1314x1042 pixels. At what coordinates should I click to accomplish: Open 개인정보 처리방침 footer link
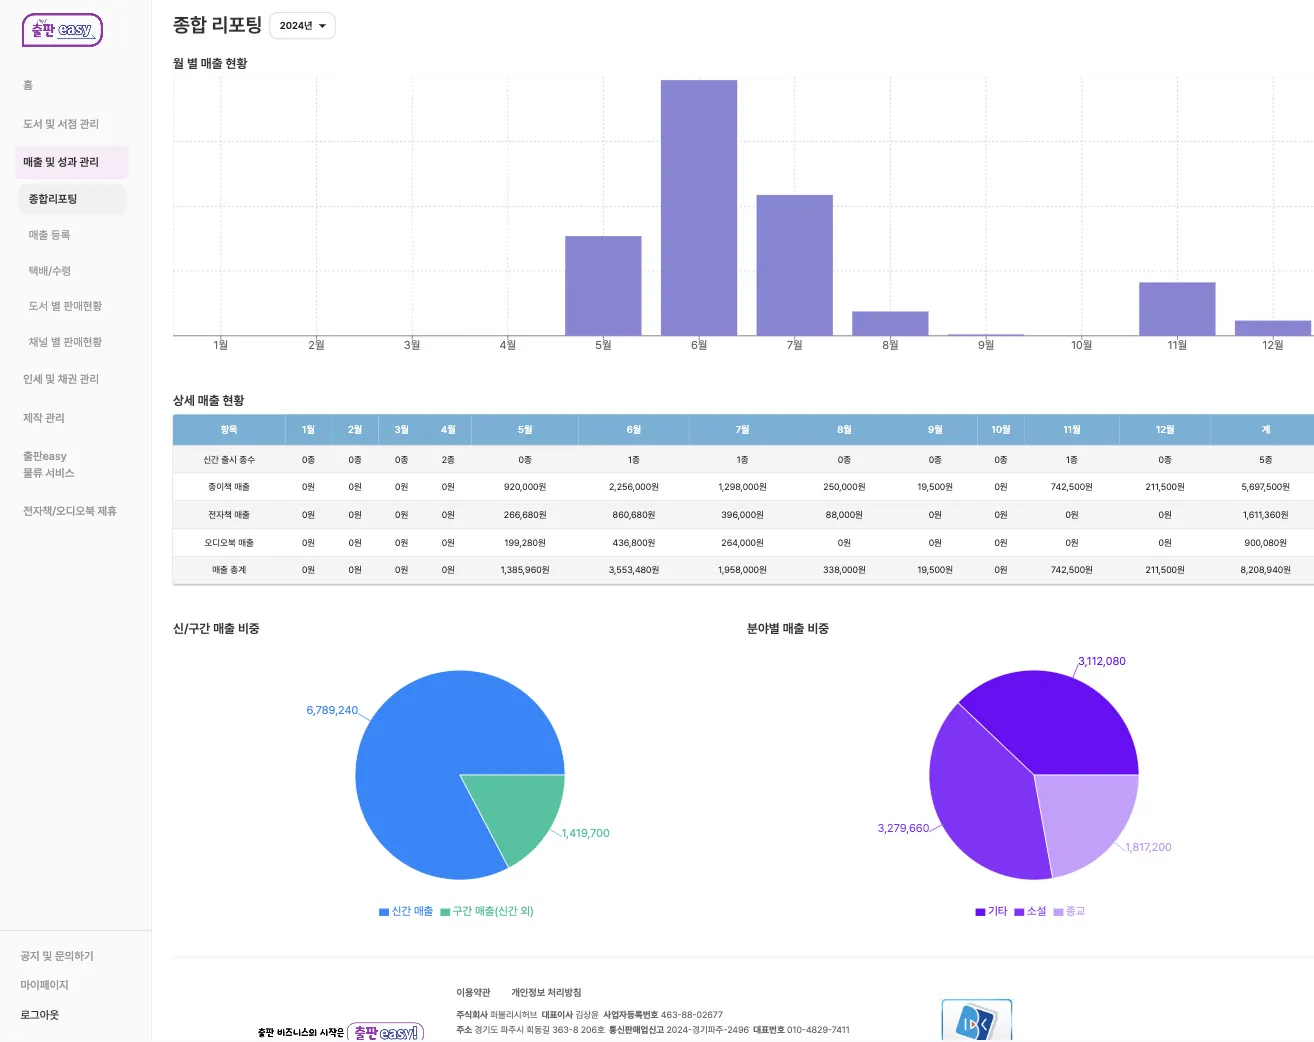(546, 992)
